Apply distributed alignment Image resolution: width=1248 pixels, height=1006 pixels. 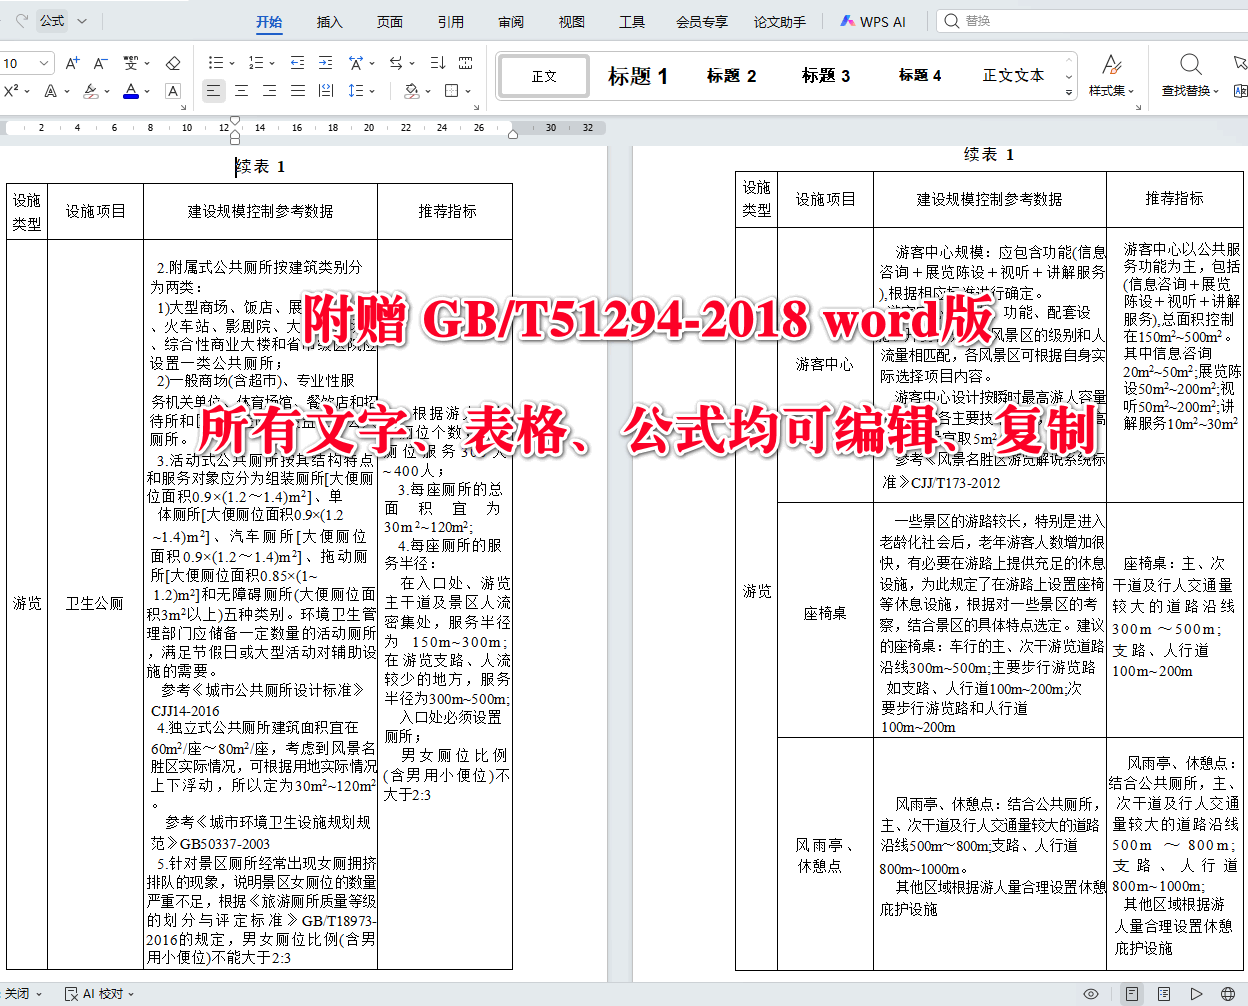pyautogui.click(x=326, y=91)
